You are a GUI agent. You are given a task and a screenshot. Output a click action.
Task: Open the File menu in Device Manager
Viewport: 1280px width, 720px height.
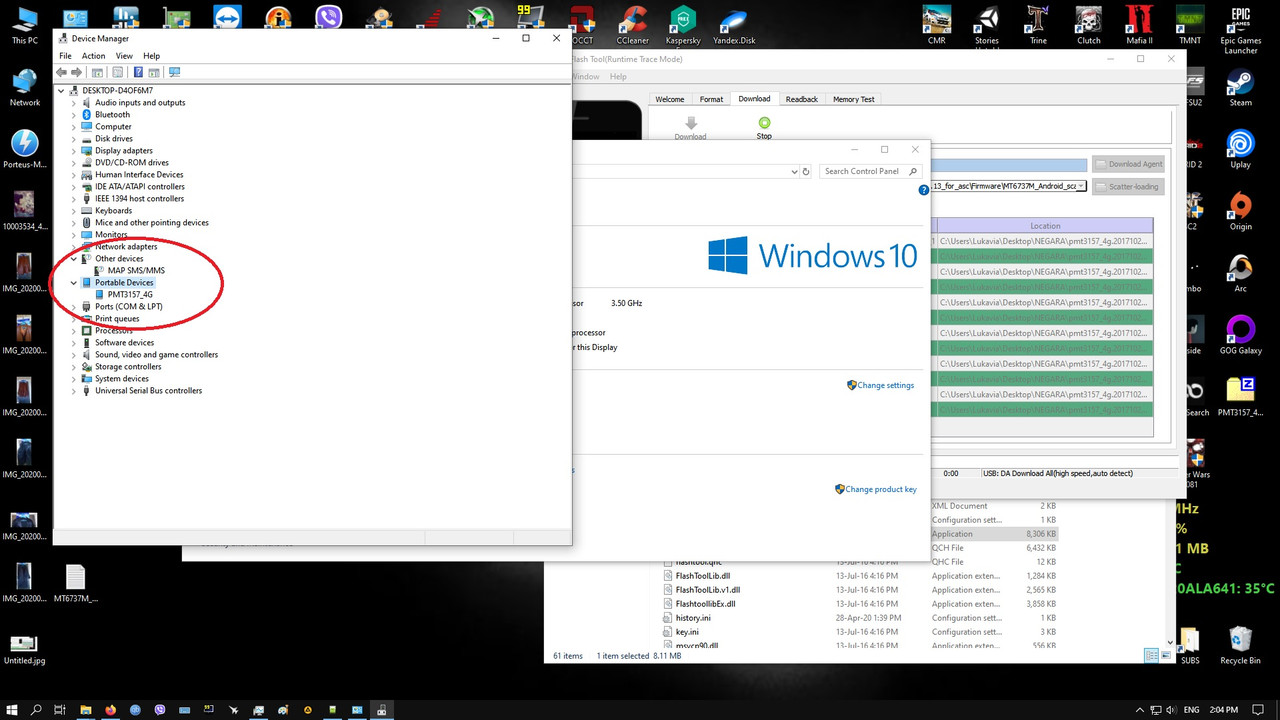pos(65,56)
